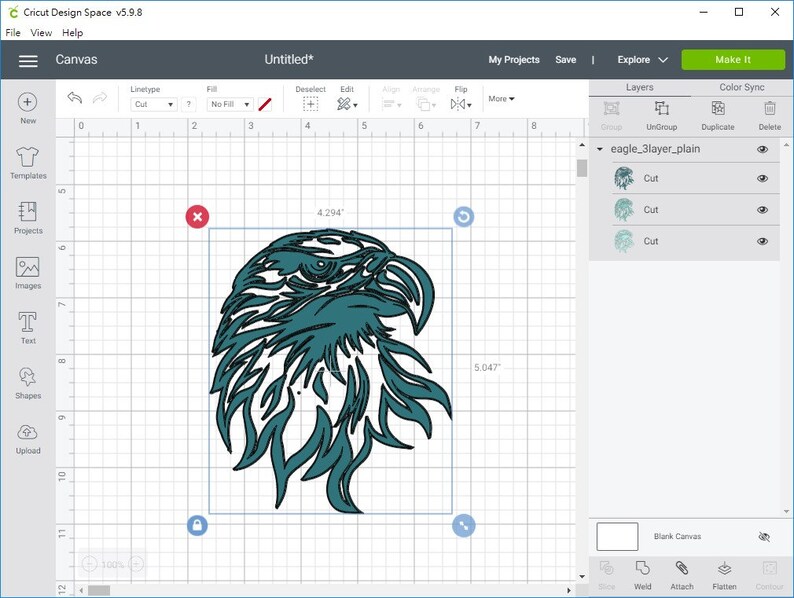
Task: Save the project
Action: point(566,60)
